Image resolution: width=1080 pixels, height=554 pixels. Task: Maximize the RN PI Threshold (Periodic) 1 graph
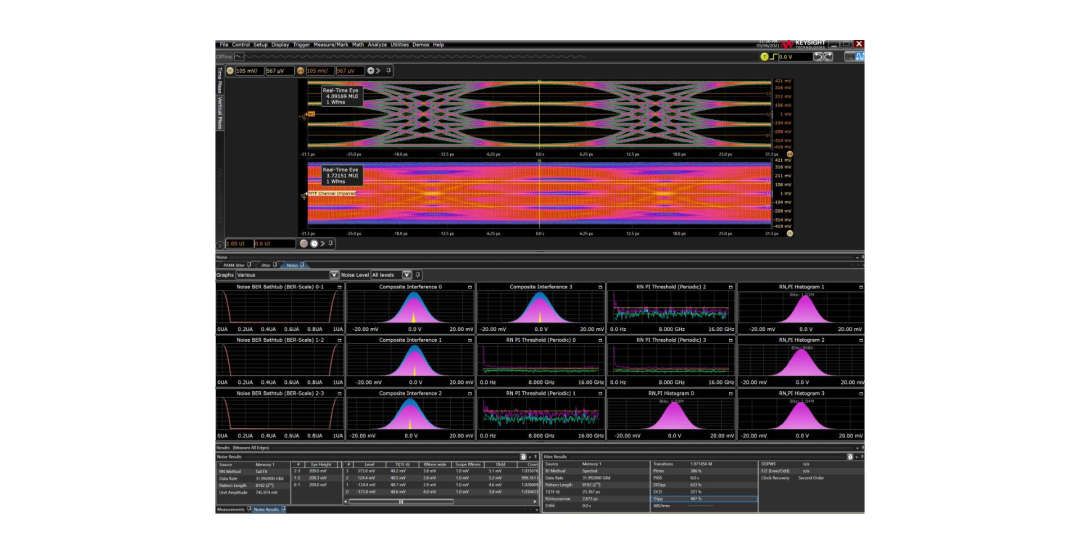(600, 393)
